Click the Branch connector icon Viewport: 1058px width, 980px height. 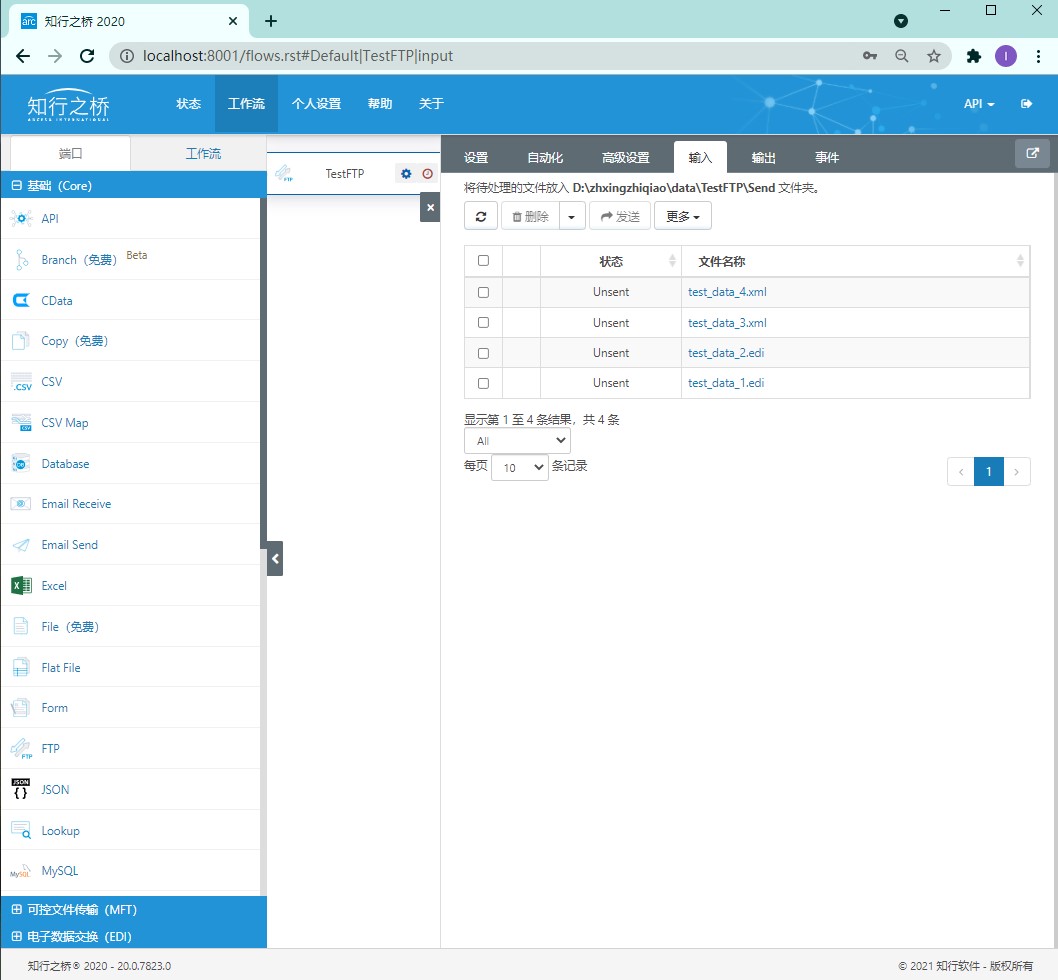(x=21, y=260)
